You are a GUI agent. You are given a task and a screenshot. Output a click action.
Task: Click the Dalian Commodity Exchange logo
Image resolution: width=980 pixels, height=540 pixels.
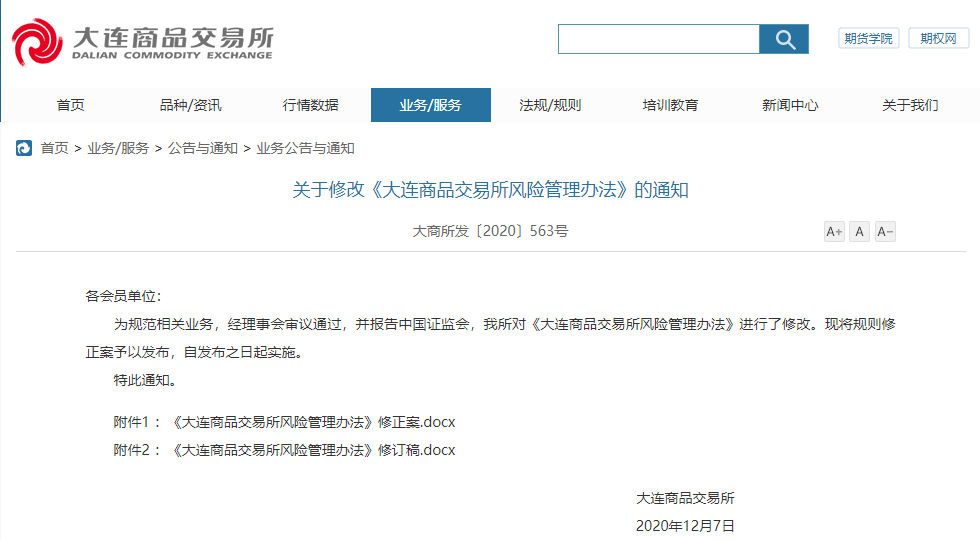point(142,42)
